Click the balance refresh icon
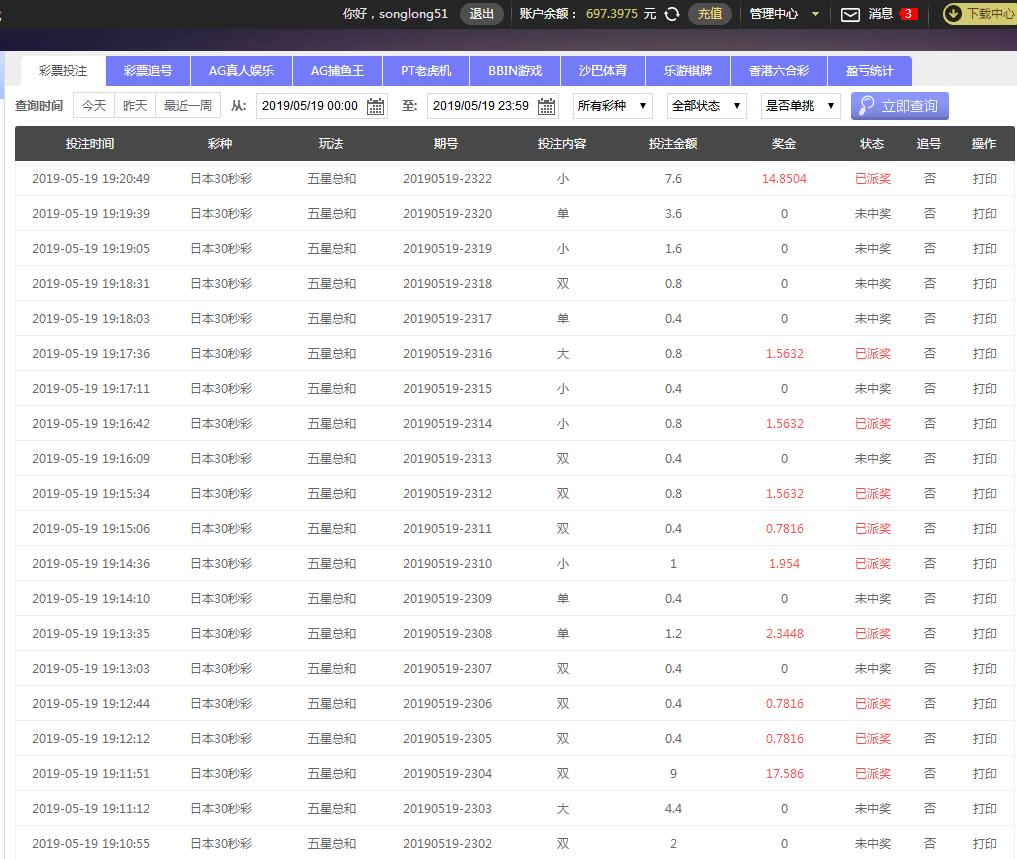Viewport: 1017px width, 859px height. pos(672,14)
